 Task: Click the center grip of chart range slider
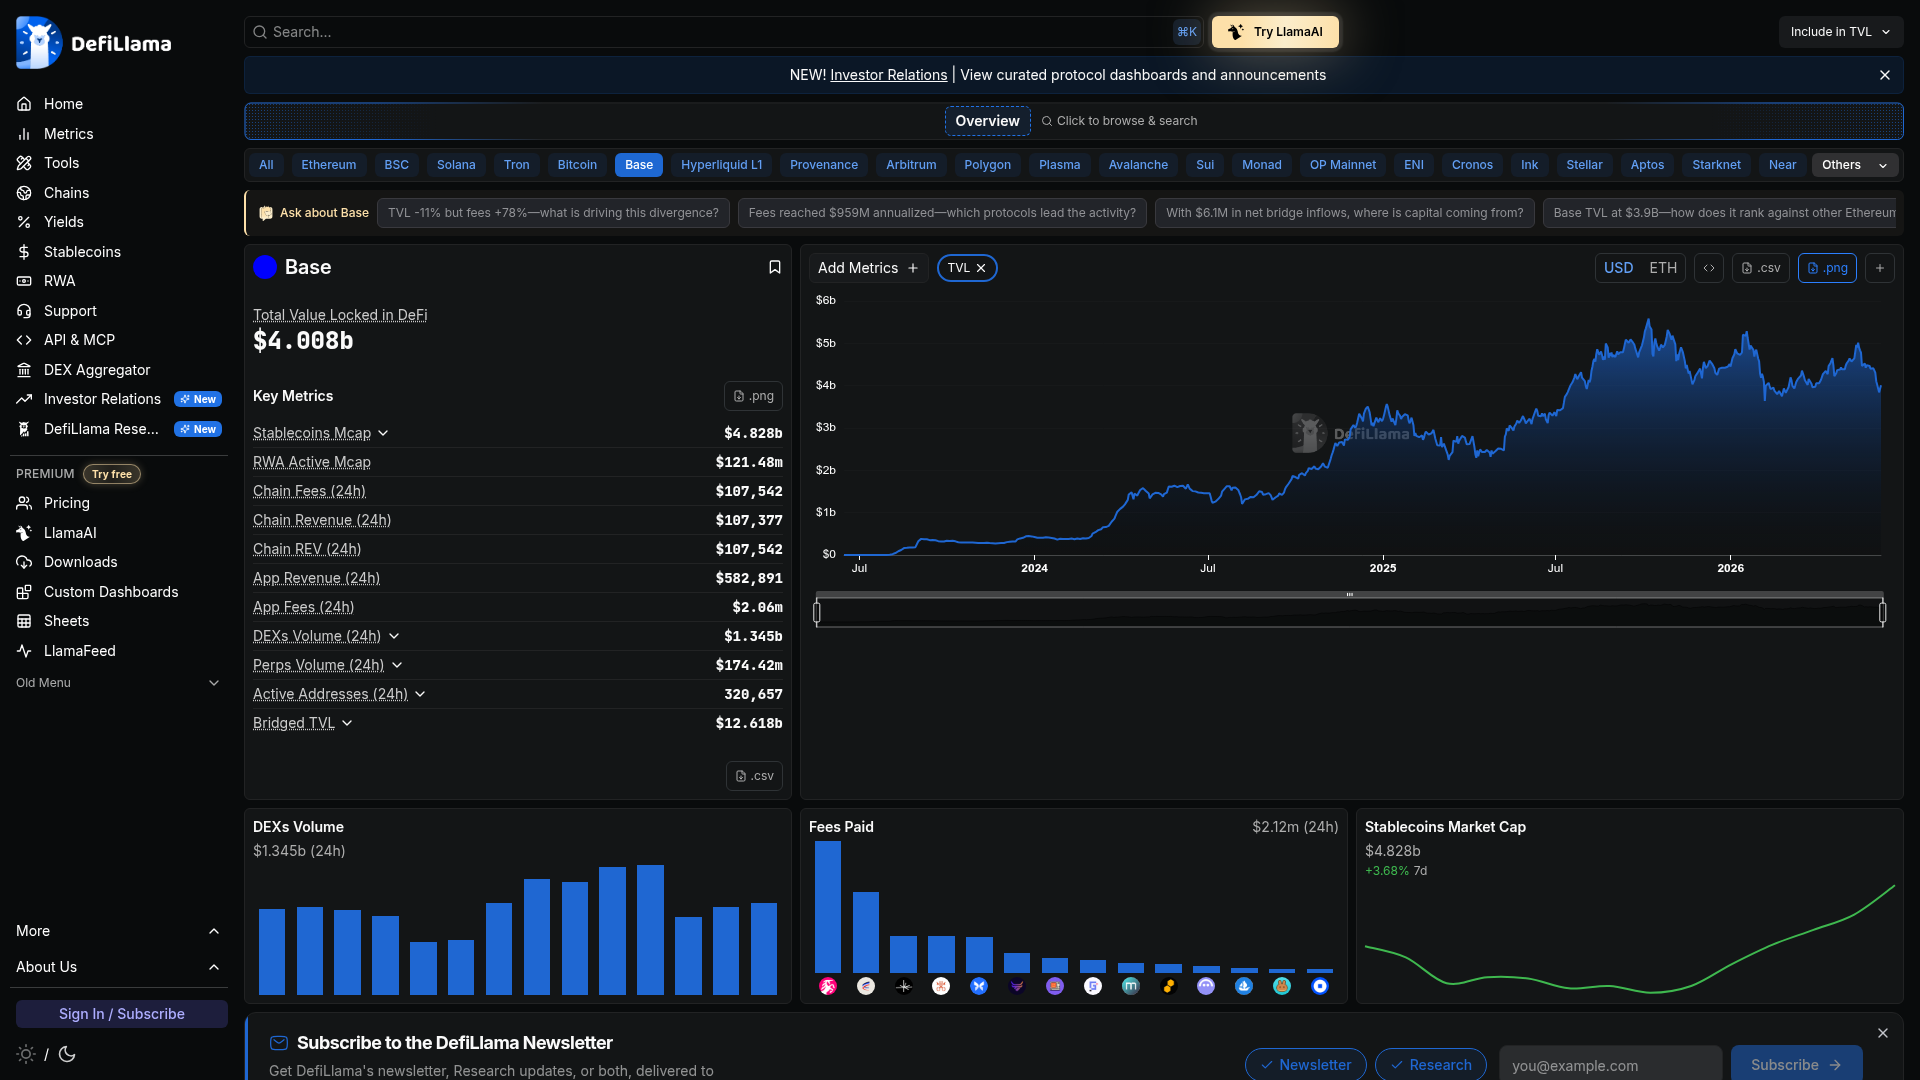1350,595
